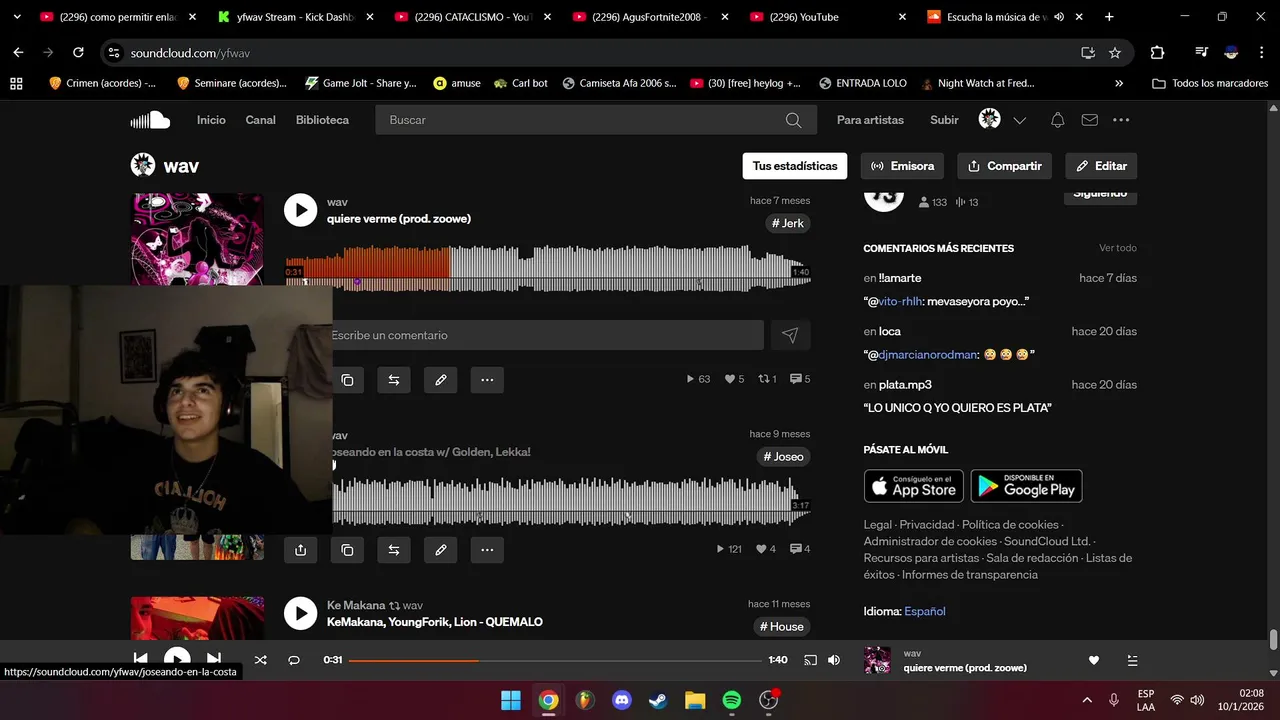Viewport: 1280px width, 720px height.
Task: Toggle shuffle in the player bar
Action: point(260,660)
